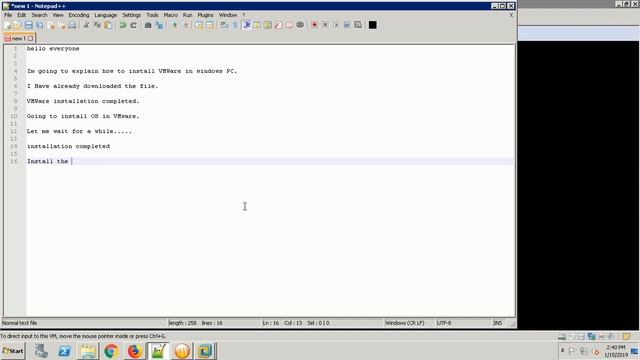640x360 pixels.
Task: Click the UTF-8 encoding status entry
Action: tap(444, 323)
